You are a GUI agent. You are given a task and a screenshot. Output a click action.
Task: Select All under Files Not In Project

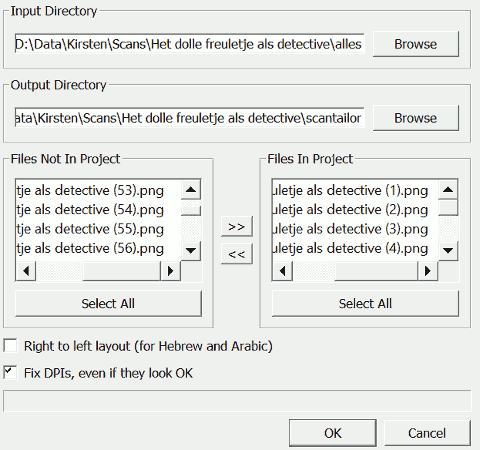coord(108,303)
